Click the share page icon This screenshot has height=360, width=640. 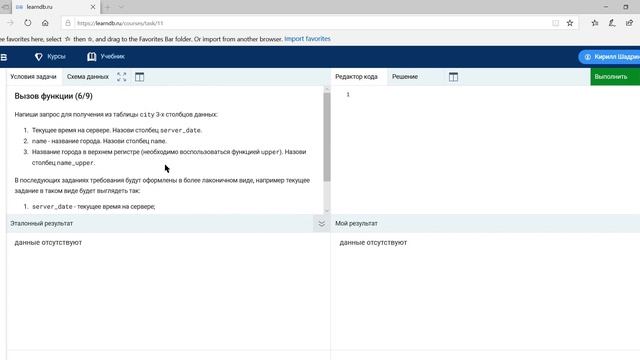(x=629, y=23)
